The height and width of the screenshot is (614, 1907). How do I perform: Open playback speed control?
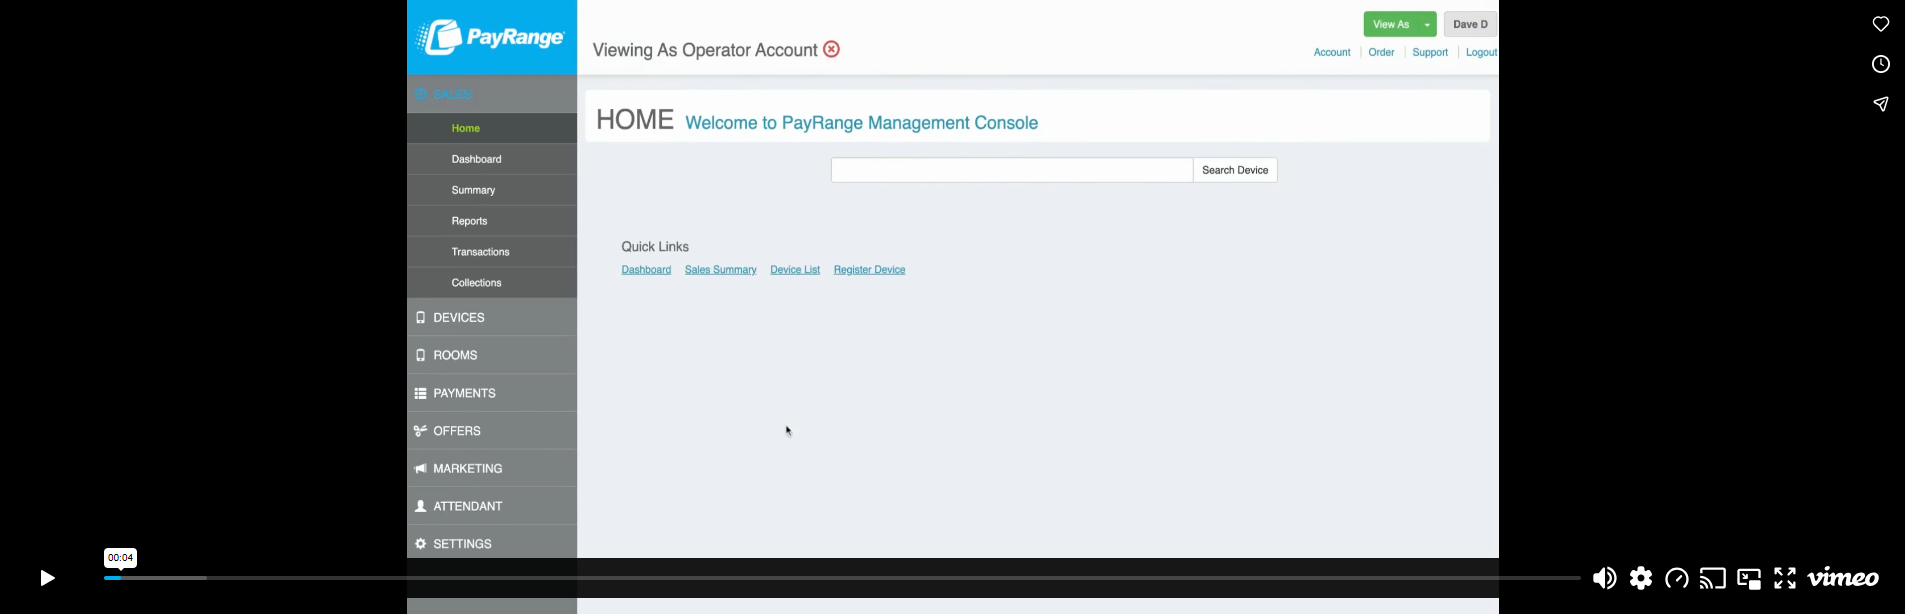point(1677,578)
